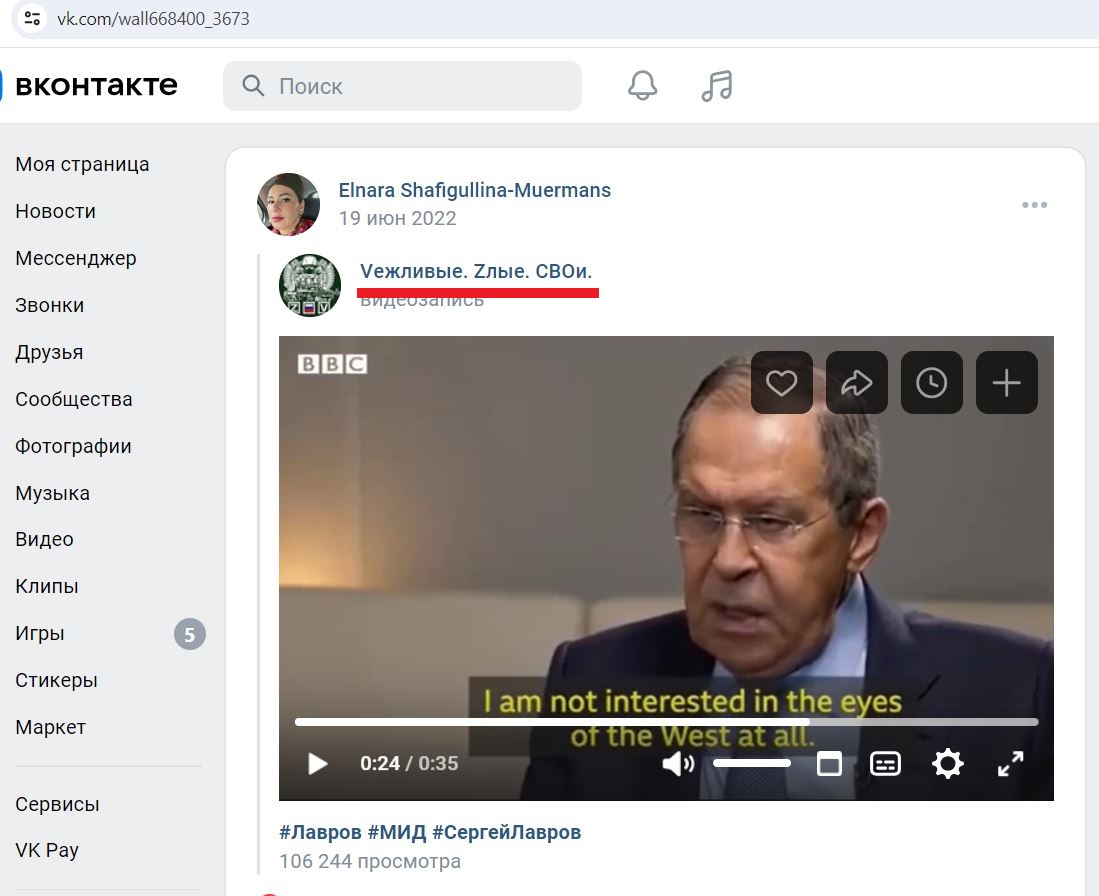The height and width of the screenshot is (896, 1099).
Task: Open hashtag #Лавров
Action: coord(320,832)
